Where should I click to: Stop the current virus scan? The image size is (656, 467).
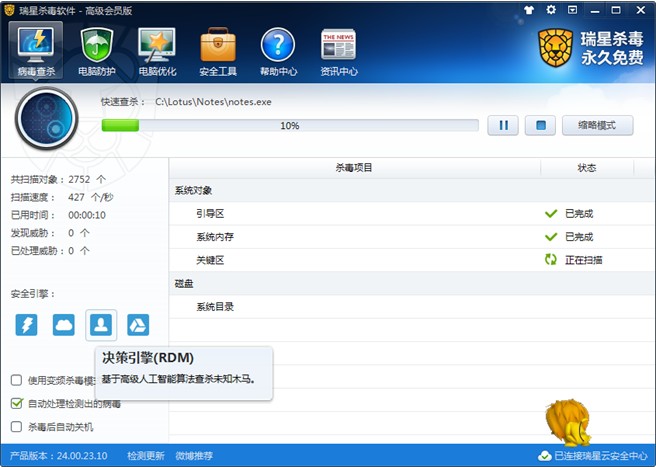539,126
